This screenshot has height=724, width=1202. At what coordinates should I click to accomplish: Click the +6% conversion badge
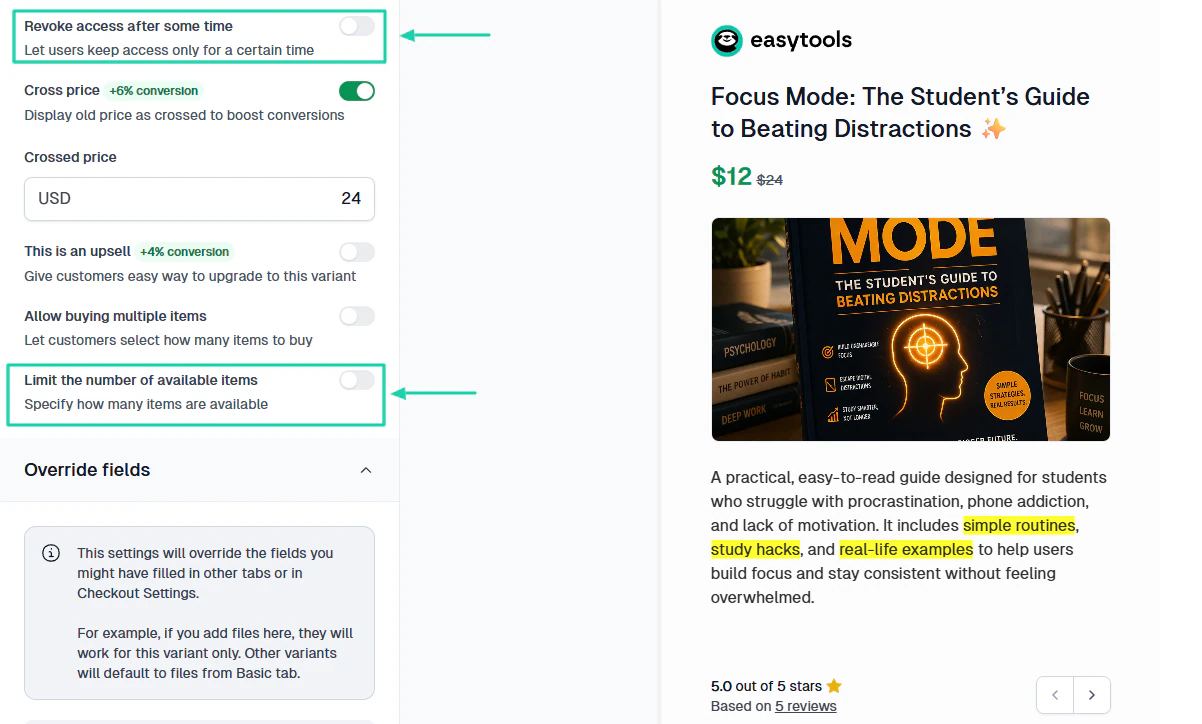pos(153,91)
